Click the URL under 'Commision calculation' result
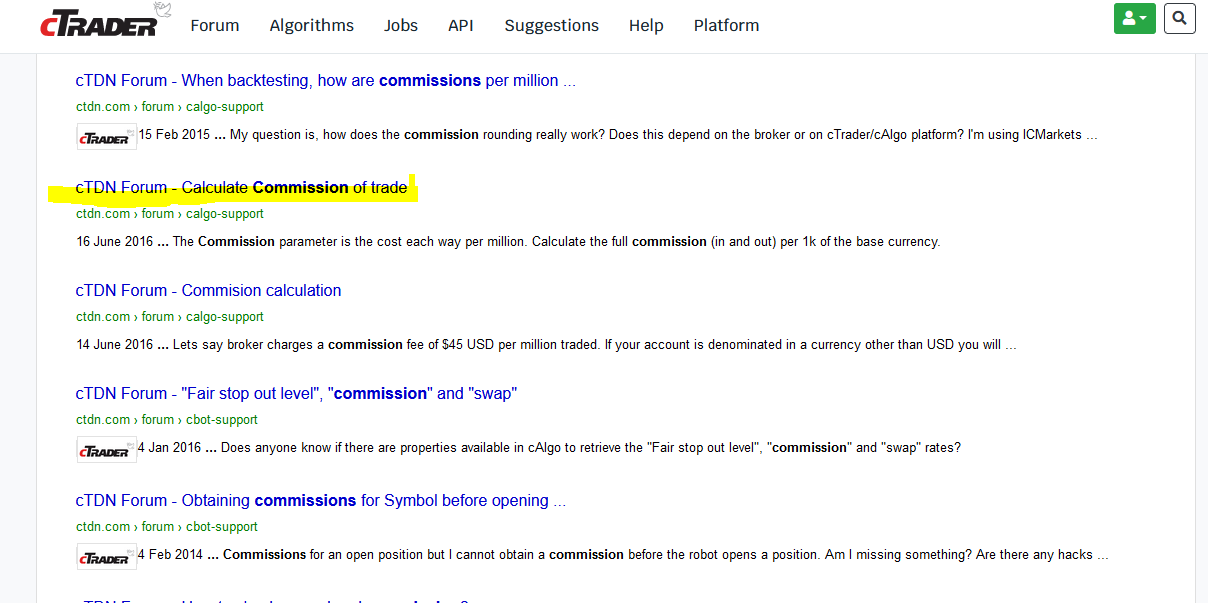 click(170, 317)
